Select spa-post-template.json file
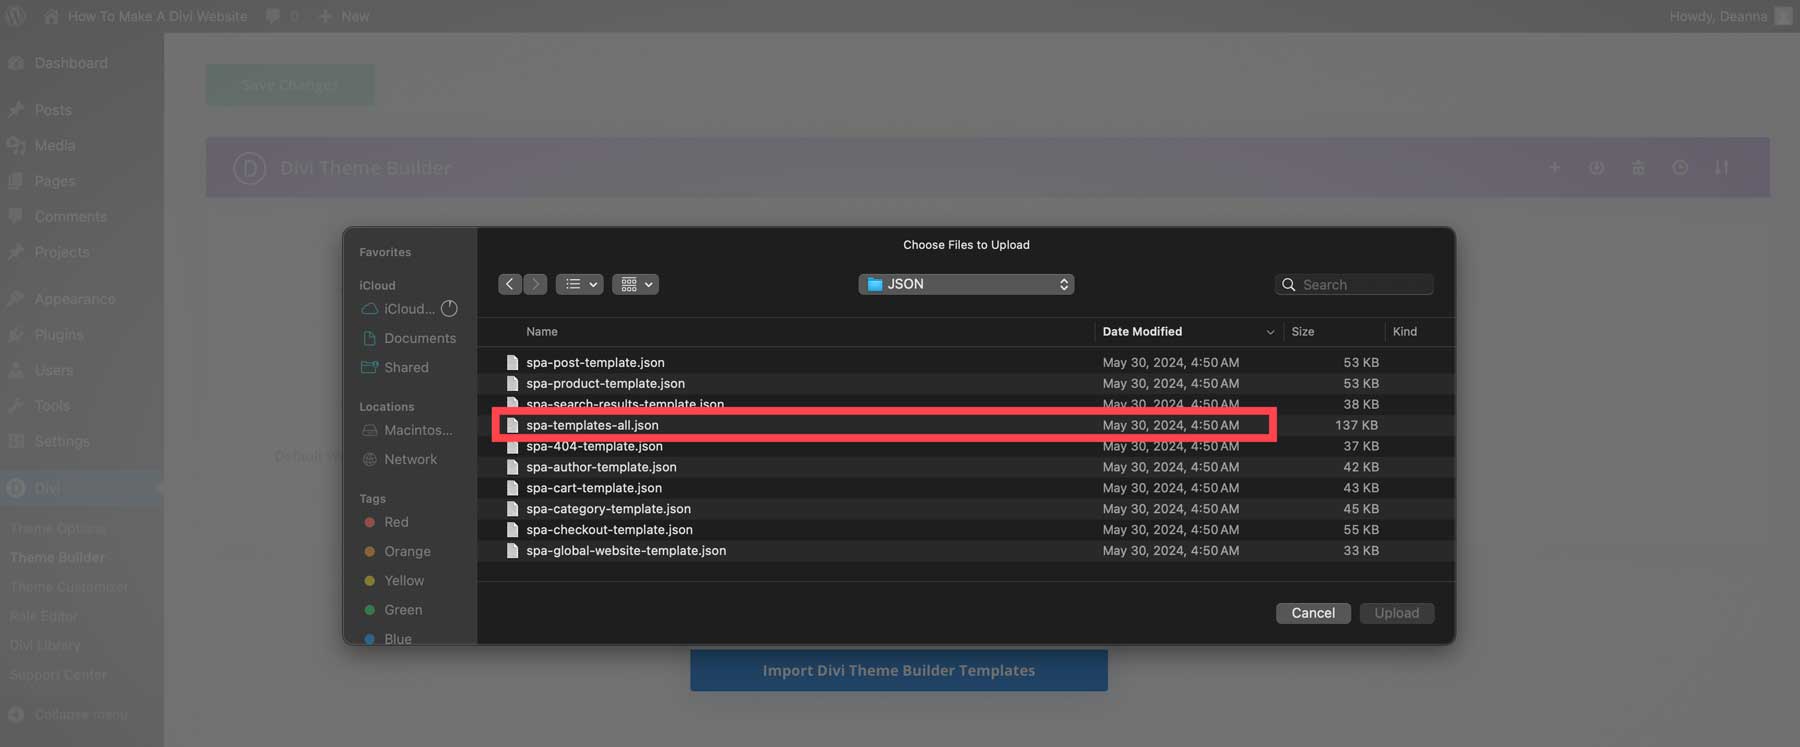This screenshot has height=747, width=1800. [x=595, y=363]
